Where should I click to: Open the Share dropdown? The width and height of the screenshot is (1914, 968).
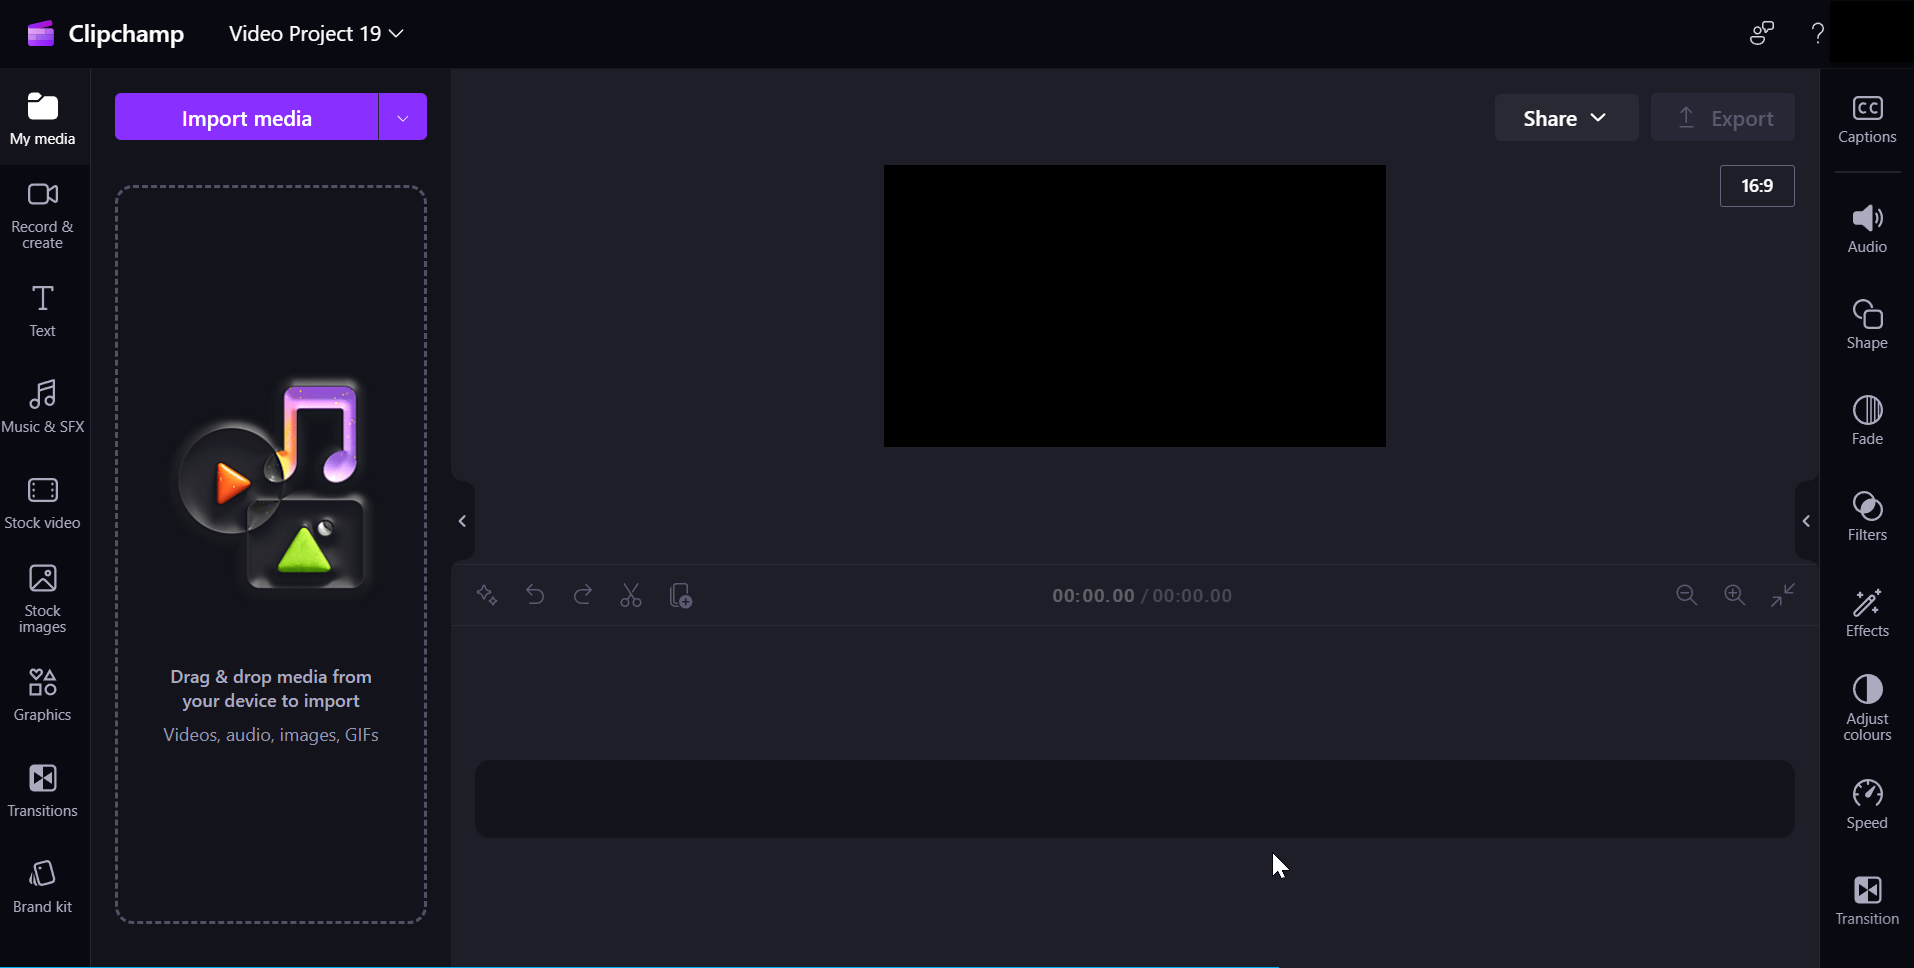(x=1566, y=118)
